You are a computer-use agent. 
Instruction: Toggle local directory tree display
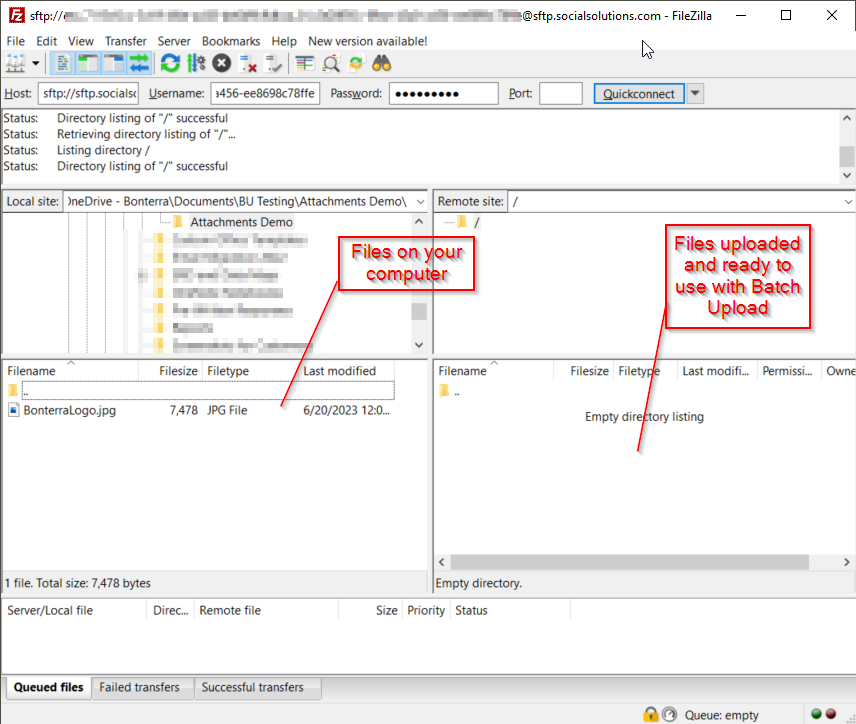pyautogui.click(x=87, y=64)
